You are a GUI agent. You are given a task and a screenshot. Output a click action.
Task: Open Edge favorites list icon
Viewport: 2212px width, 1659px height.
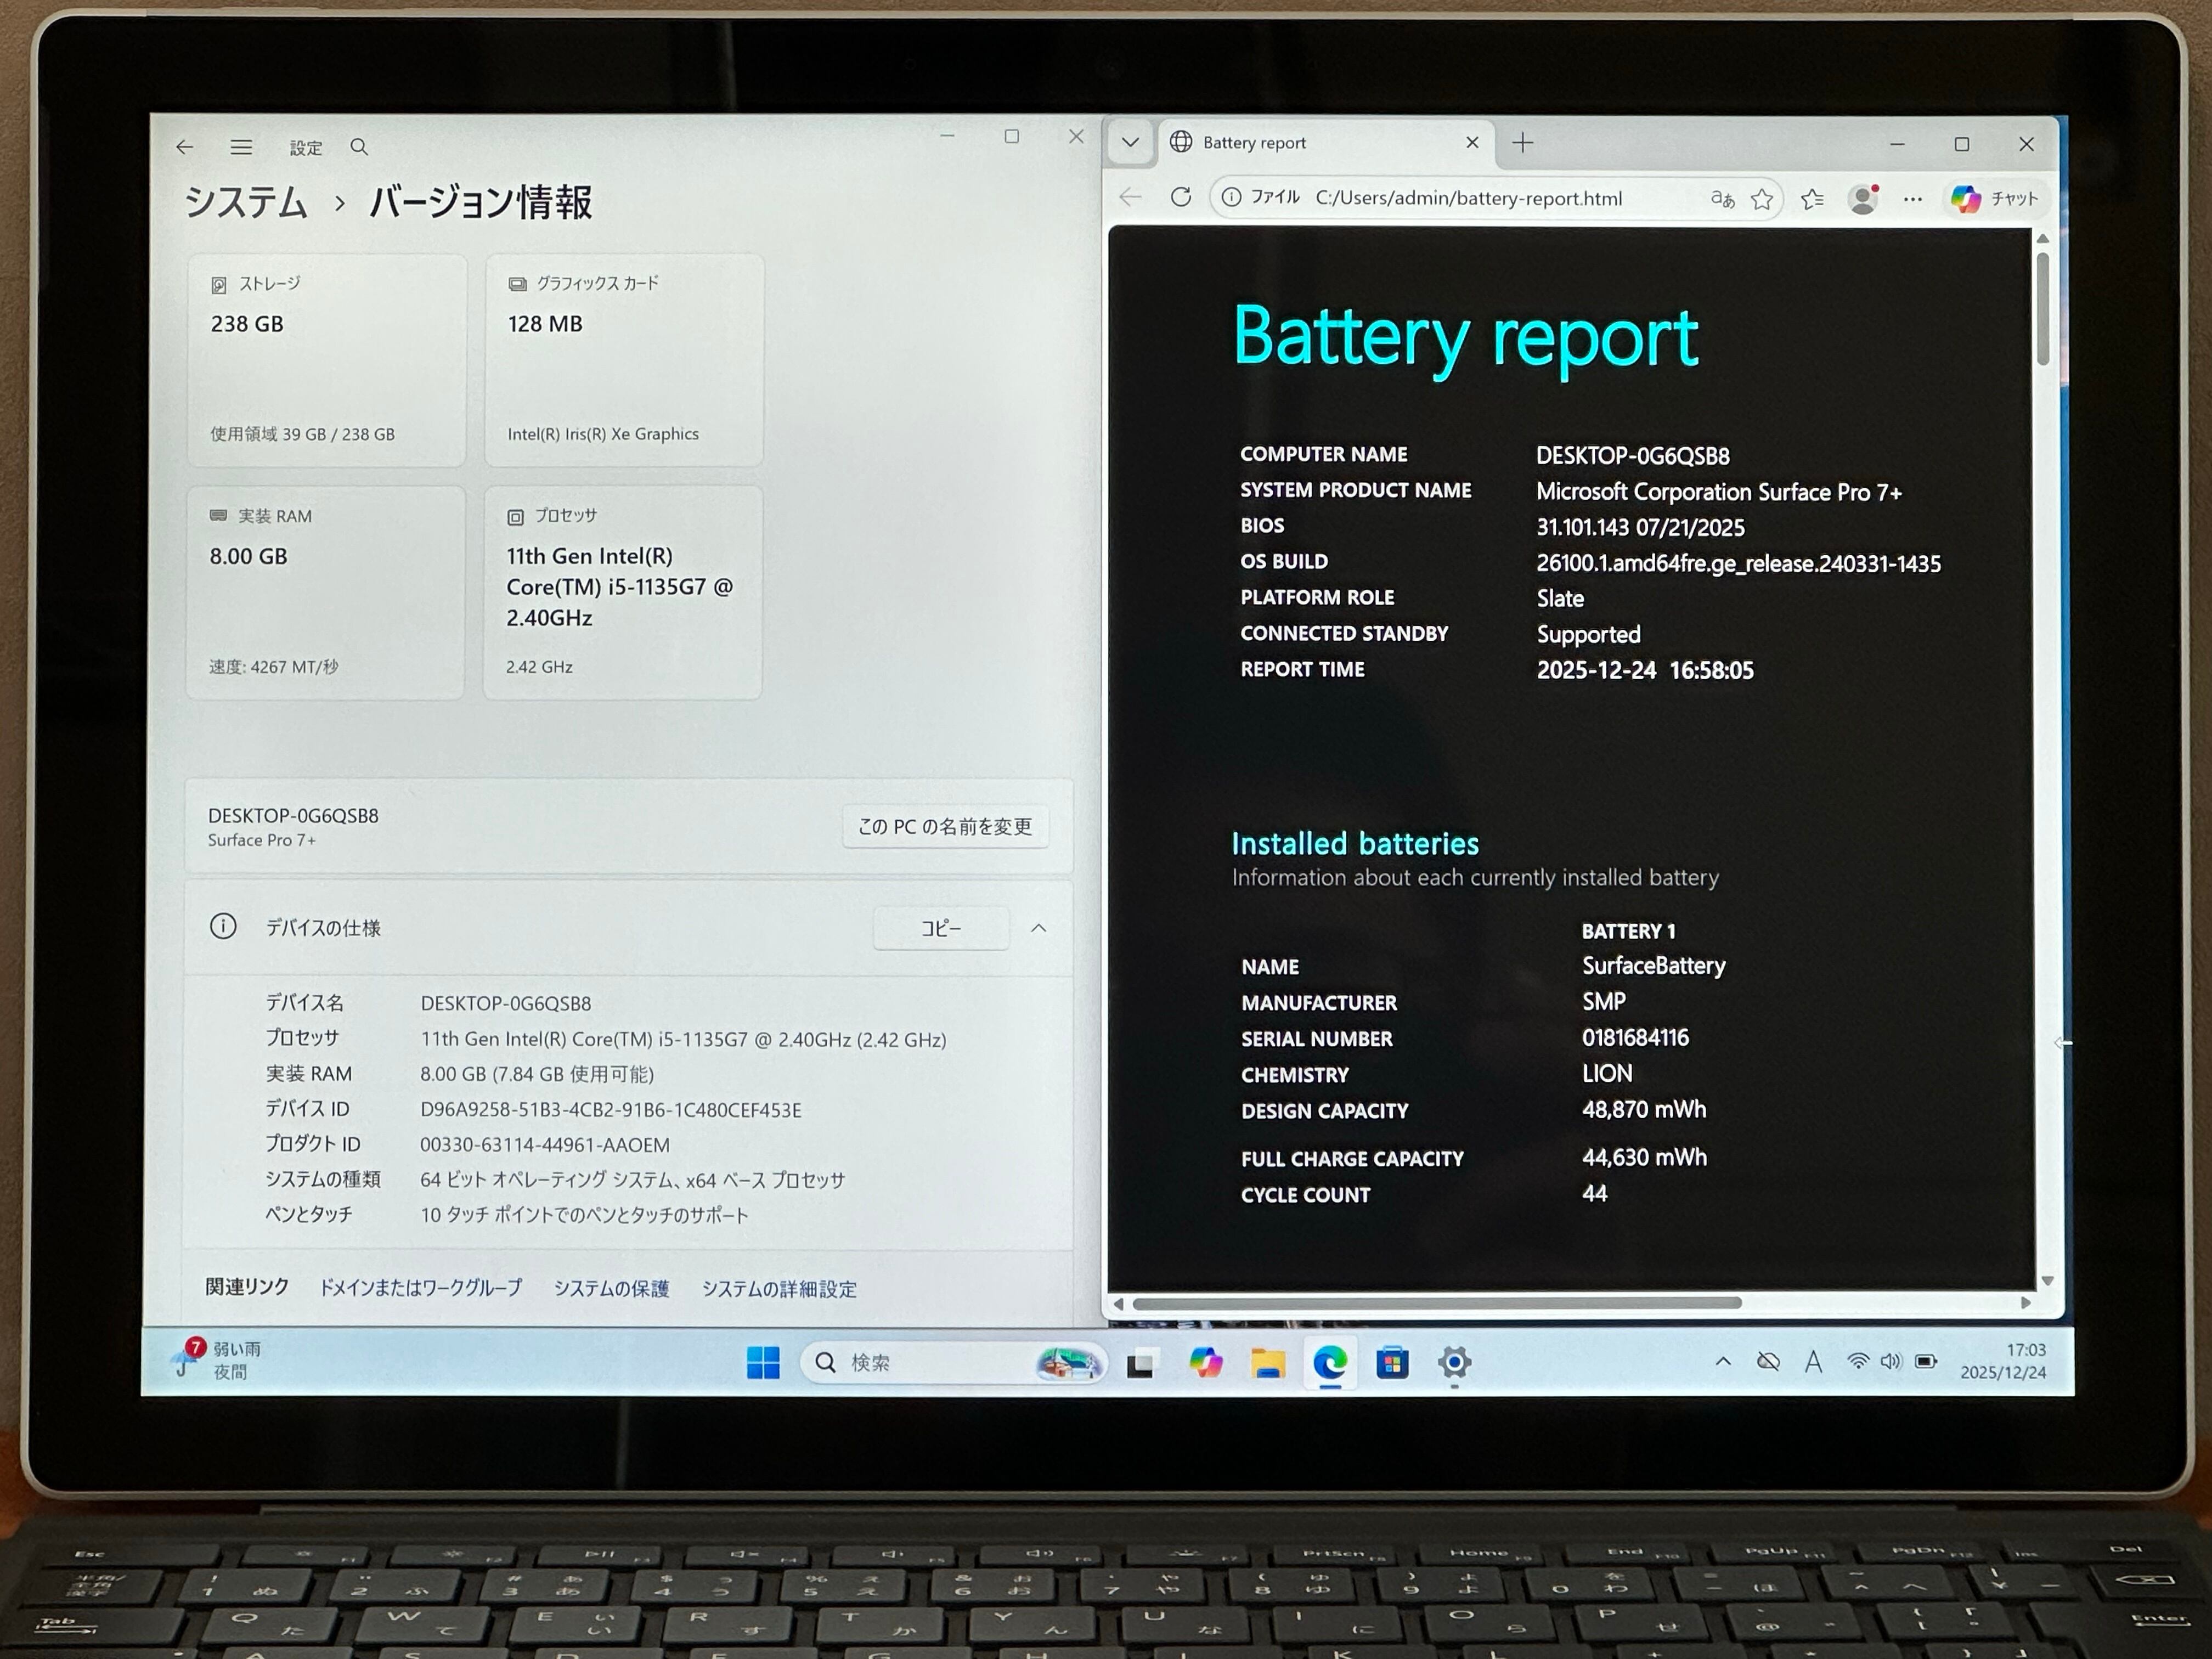click(1812, 199)
